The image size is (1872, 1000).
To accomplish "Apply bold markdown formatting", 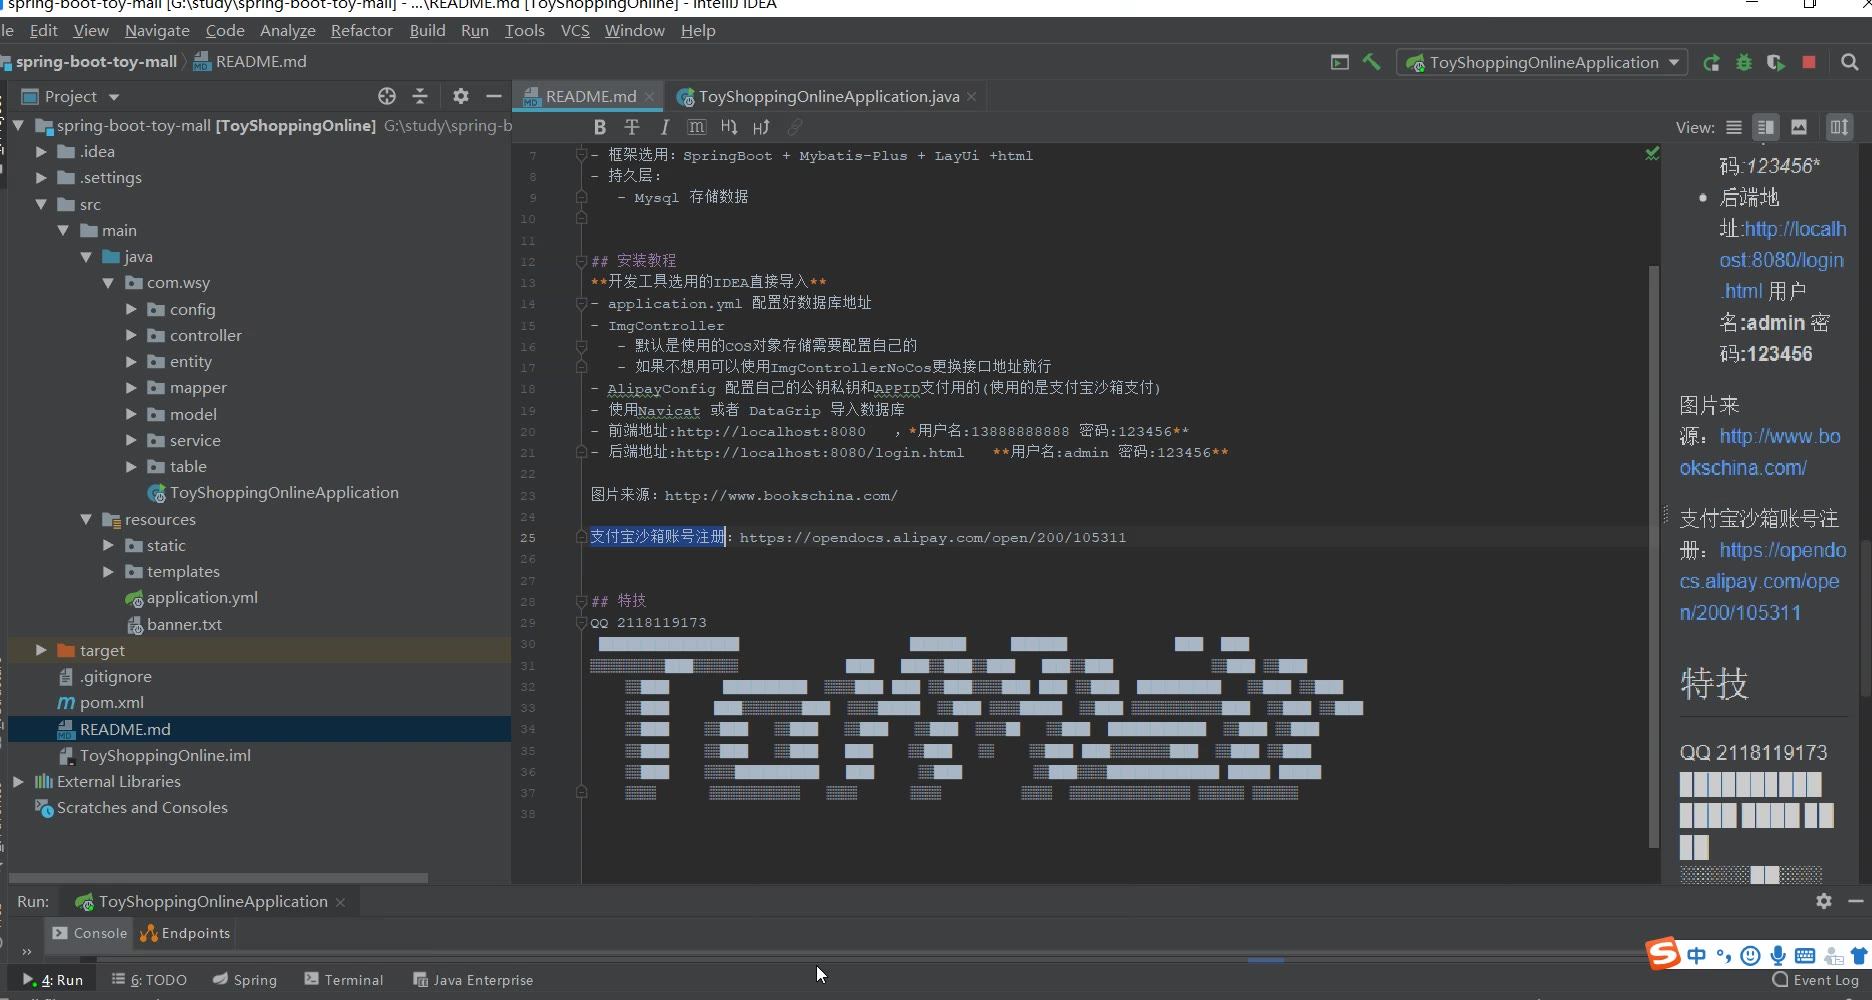I will point(599,127).
